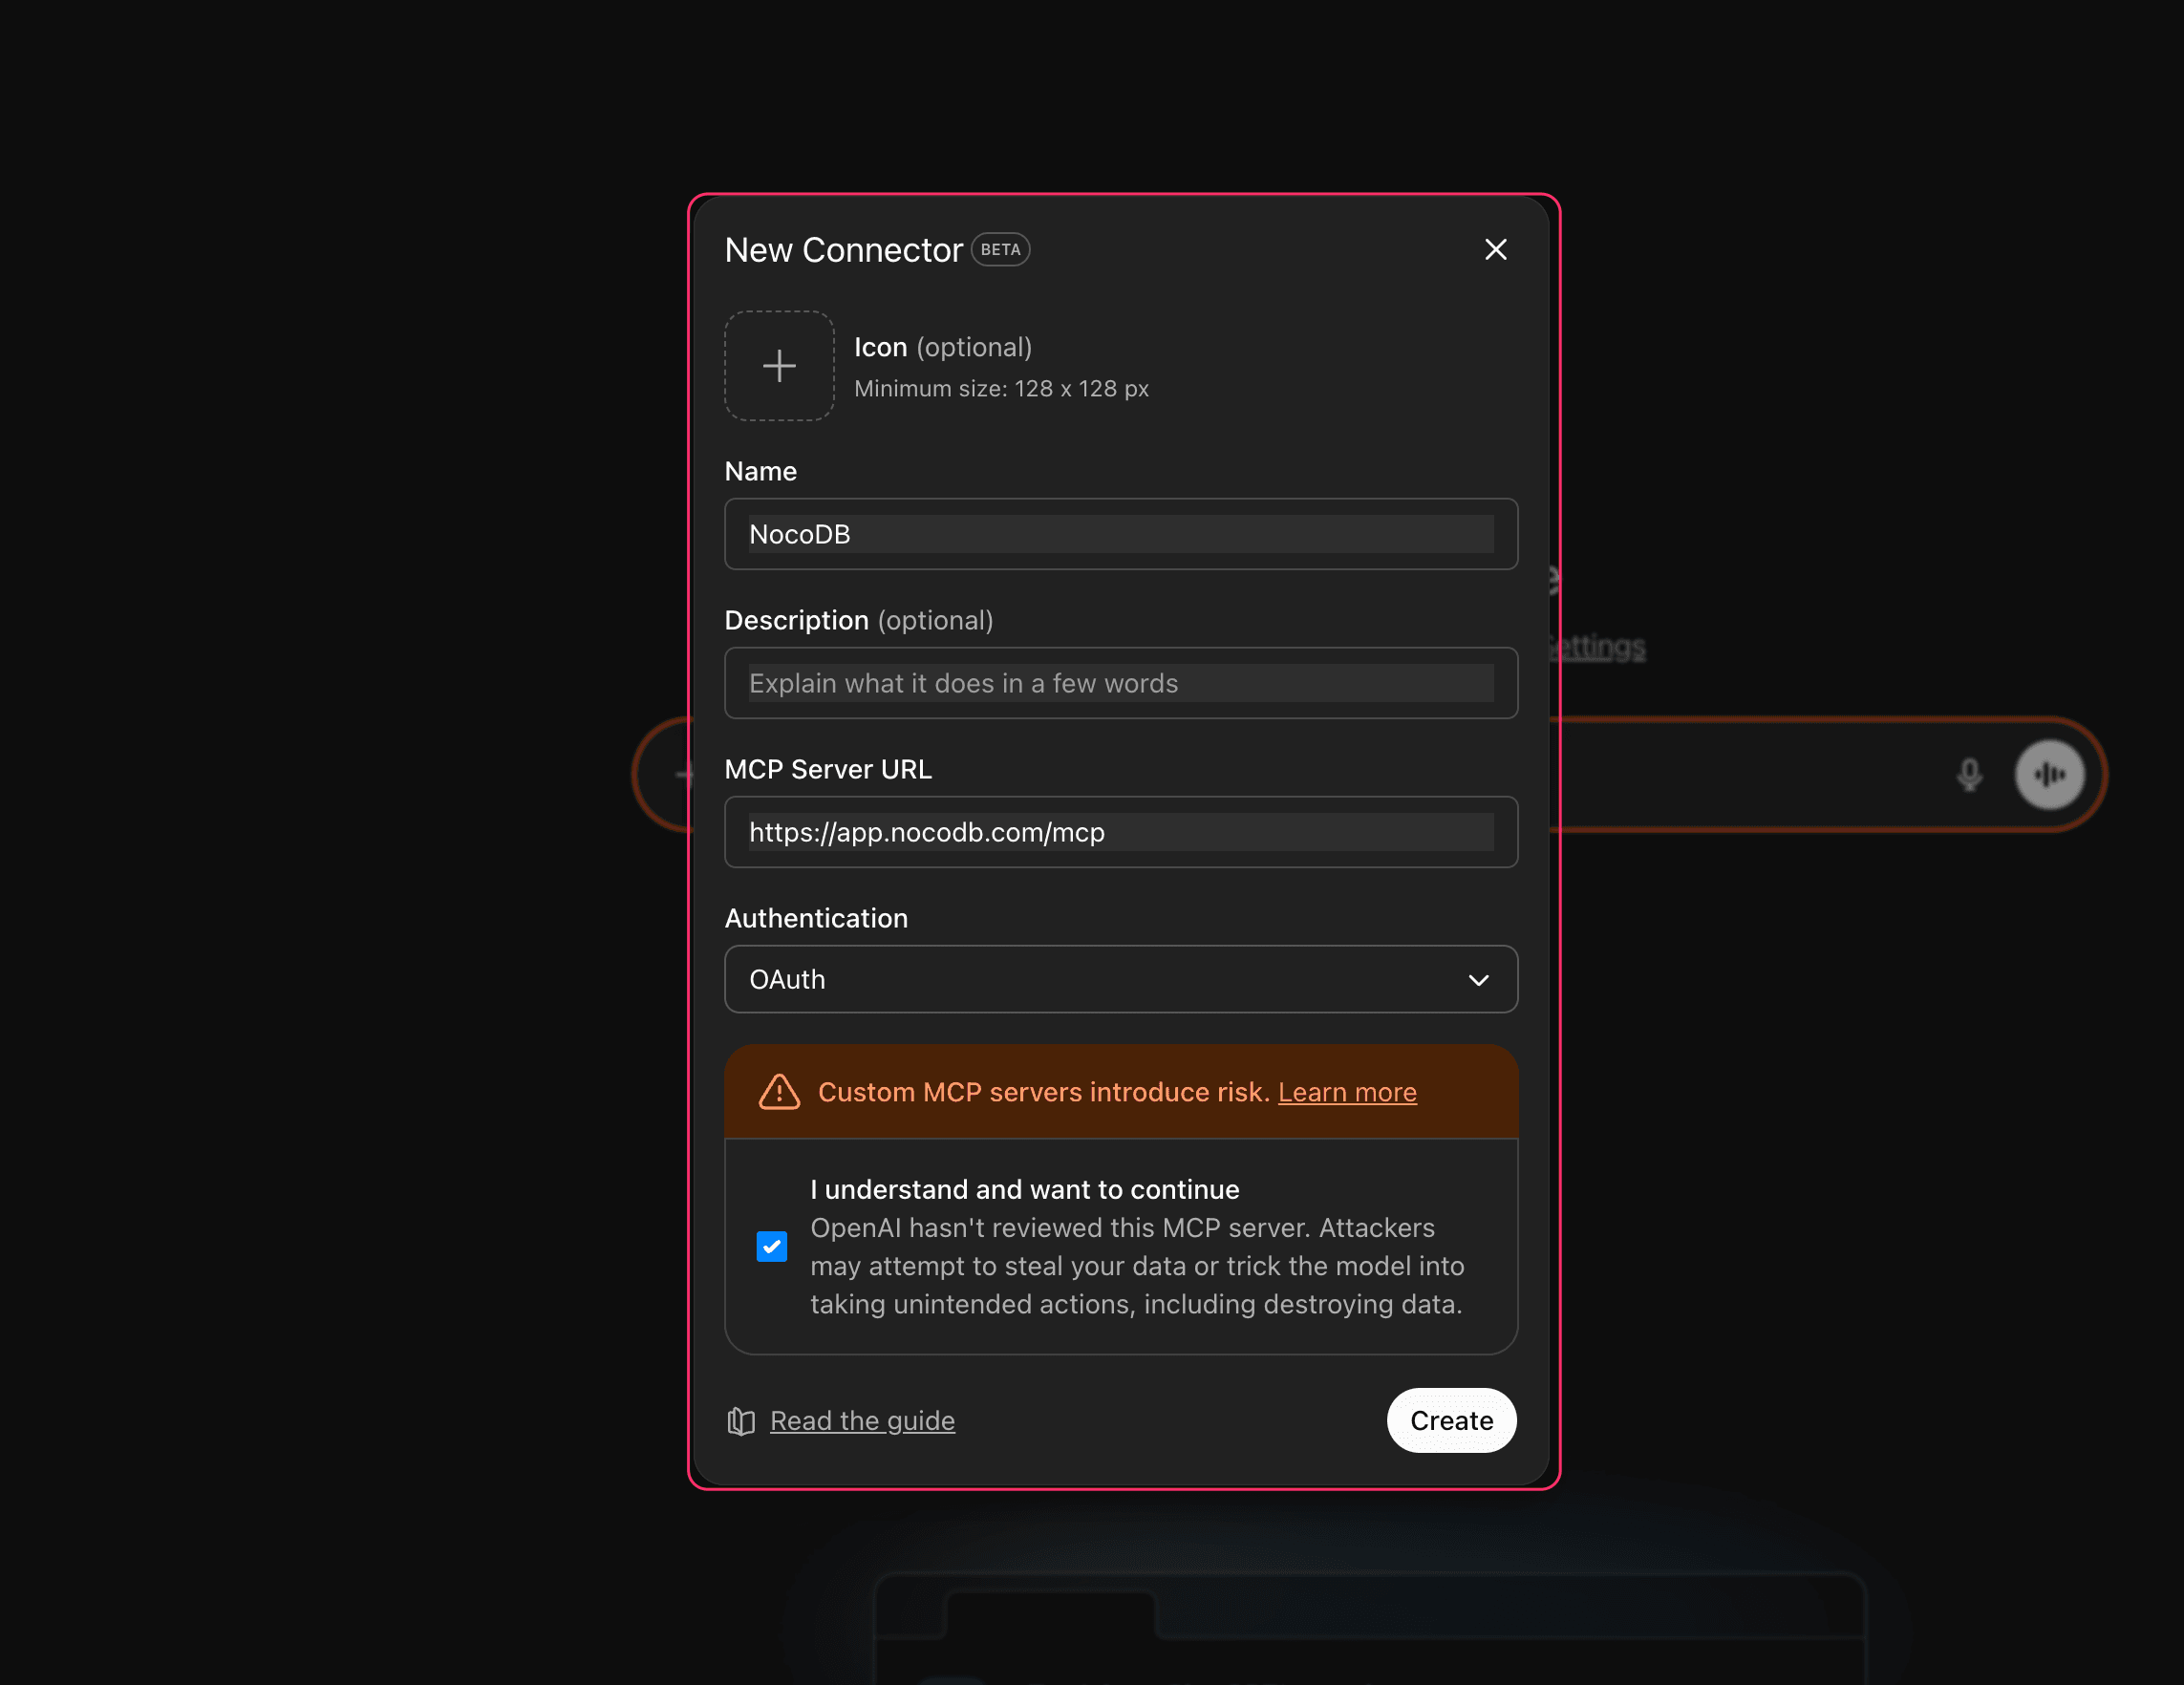Image resolution: width=2184 pixels, height=1685 pixels.
Task: Open the Read the guide link
Action: coord(862,1421)
